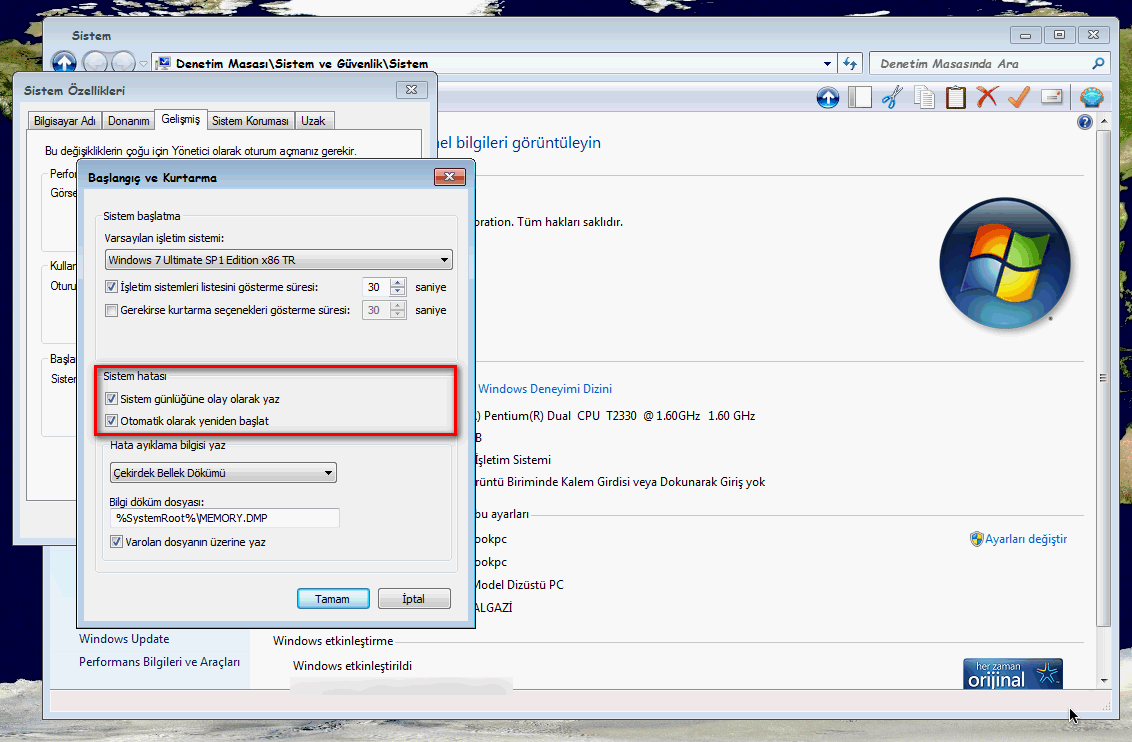Open the Varsayılan işletim sistemi dropdown
1132x742 pixels.
(279, 260)
